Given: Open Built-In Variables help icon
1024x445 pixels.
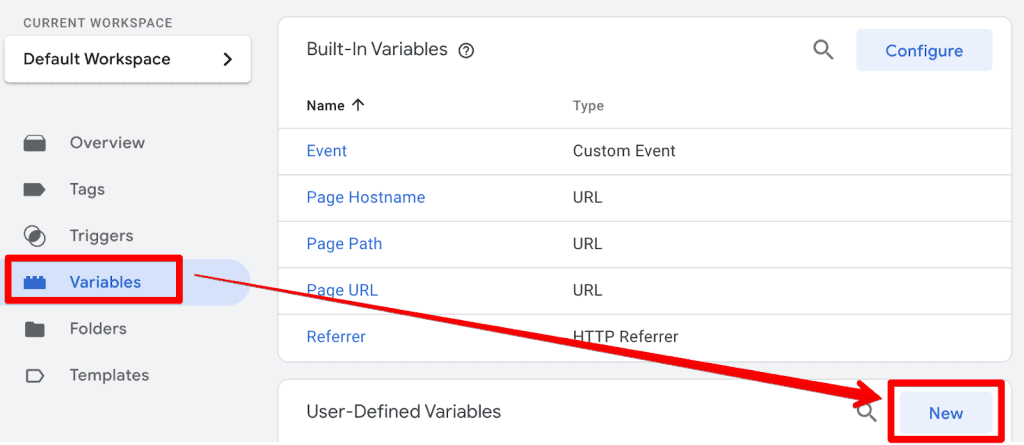Looking at the screenshot, I should coord(466,51).
